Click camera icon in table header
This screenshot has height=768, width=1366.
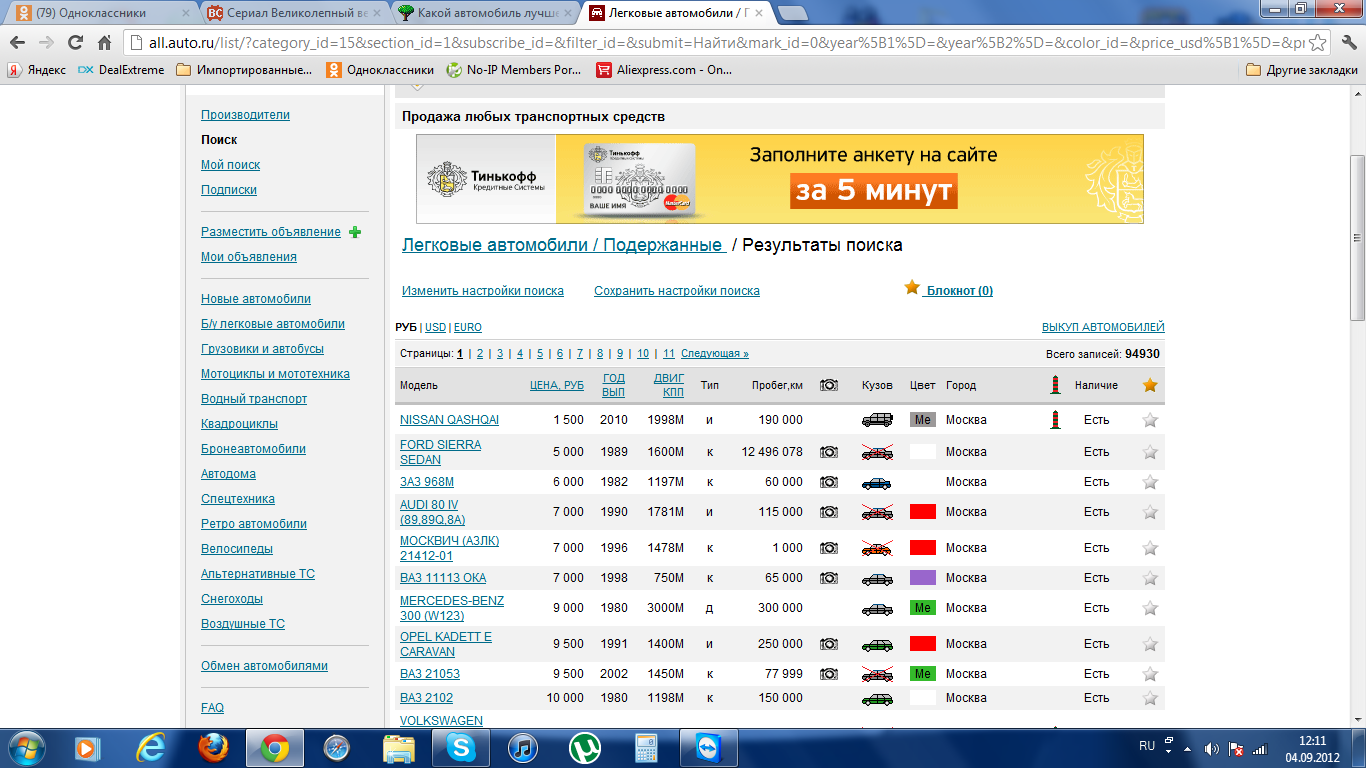pyautogui.click(x=829, y=385)
